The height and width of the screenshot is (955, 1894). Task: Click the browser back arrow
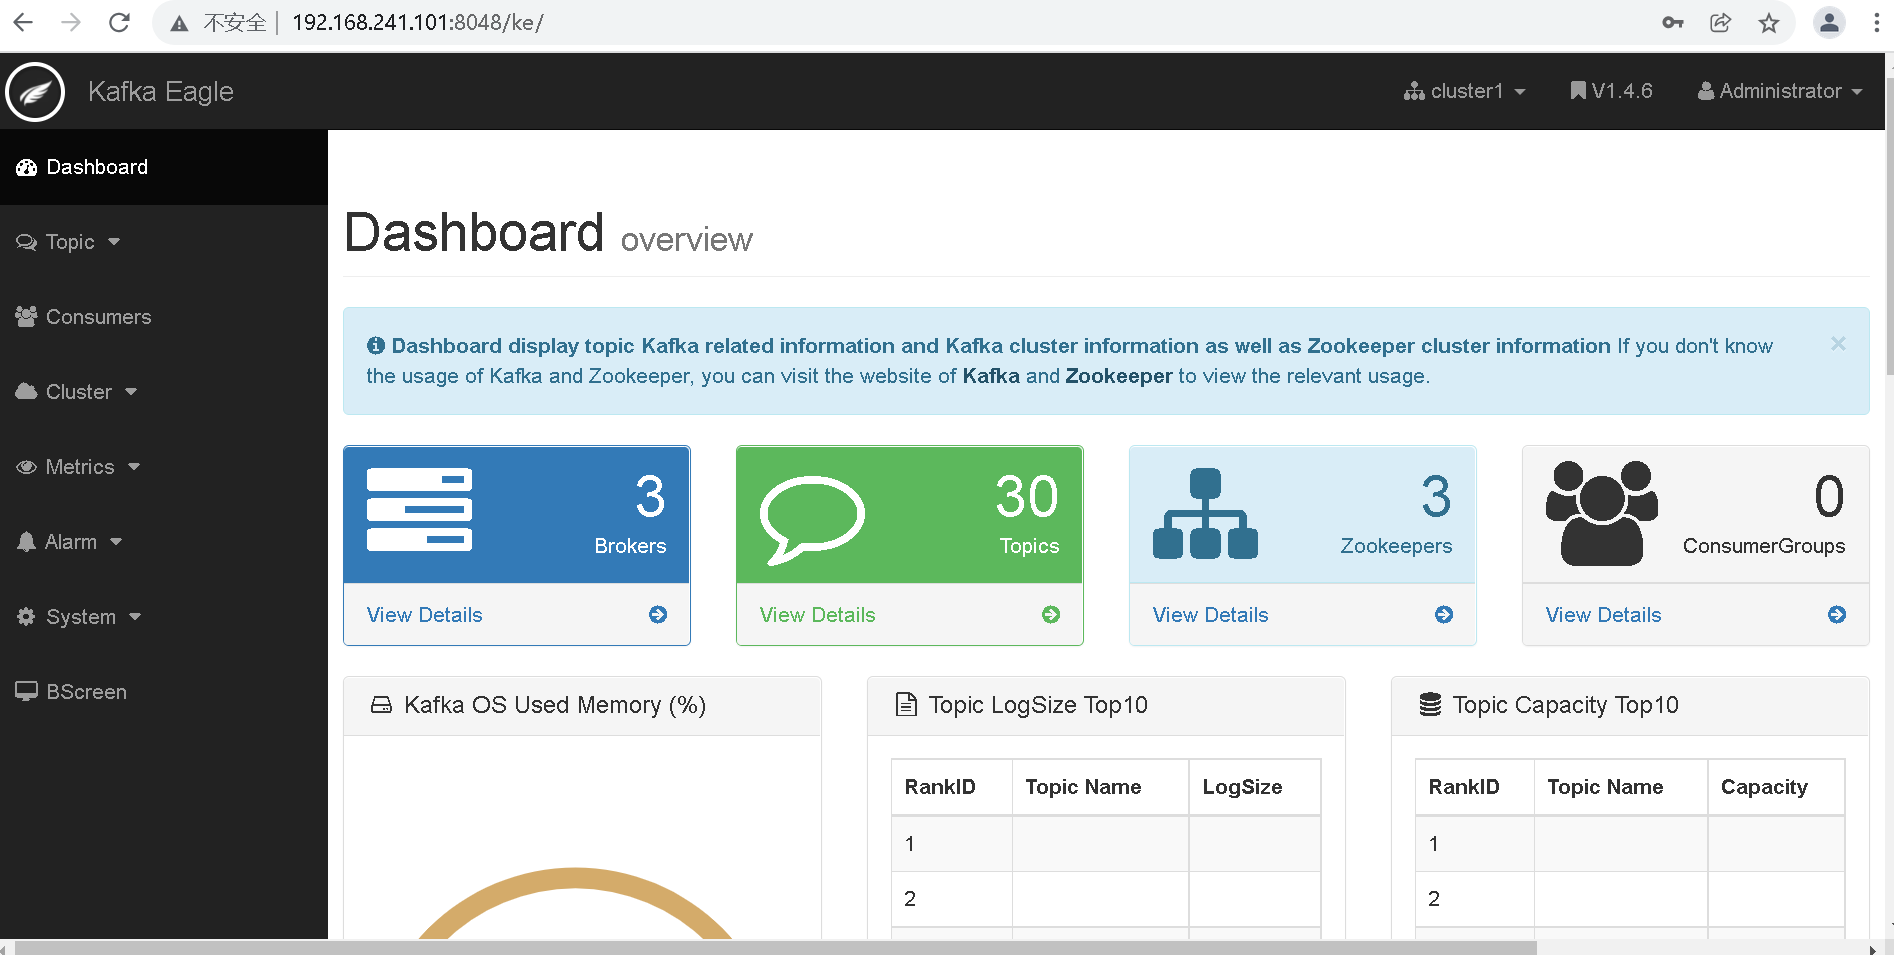coord(23,23)
